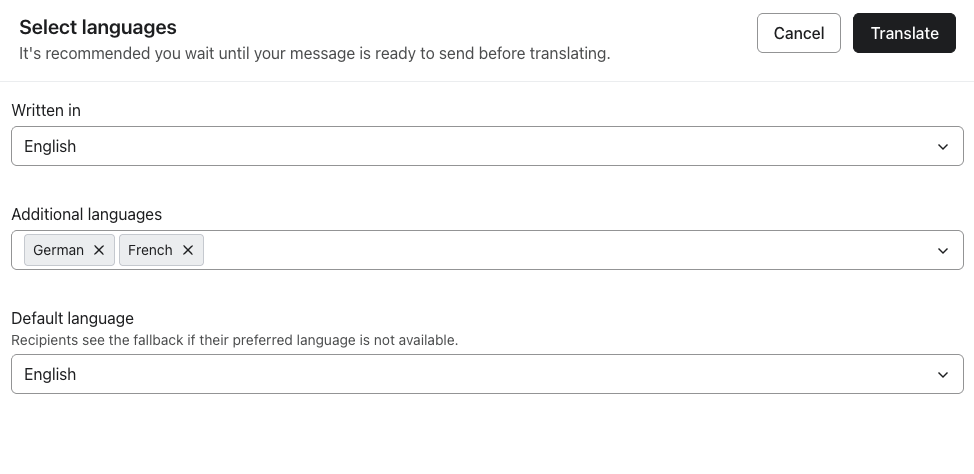The image size is (974, 474).
Task: Click the Default language chevron arrow
Action: 942,375
